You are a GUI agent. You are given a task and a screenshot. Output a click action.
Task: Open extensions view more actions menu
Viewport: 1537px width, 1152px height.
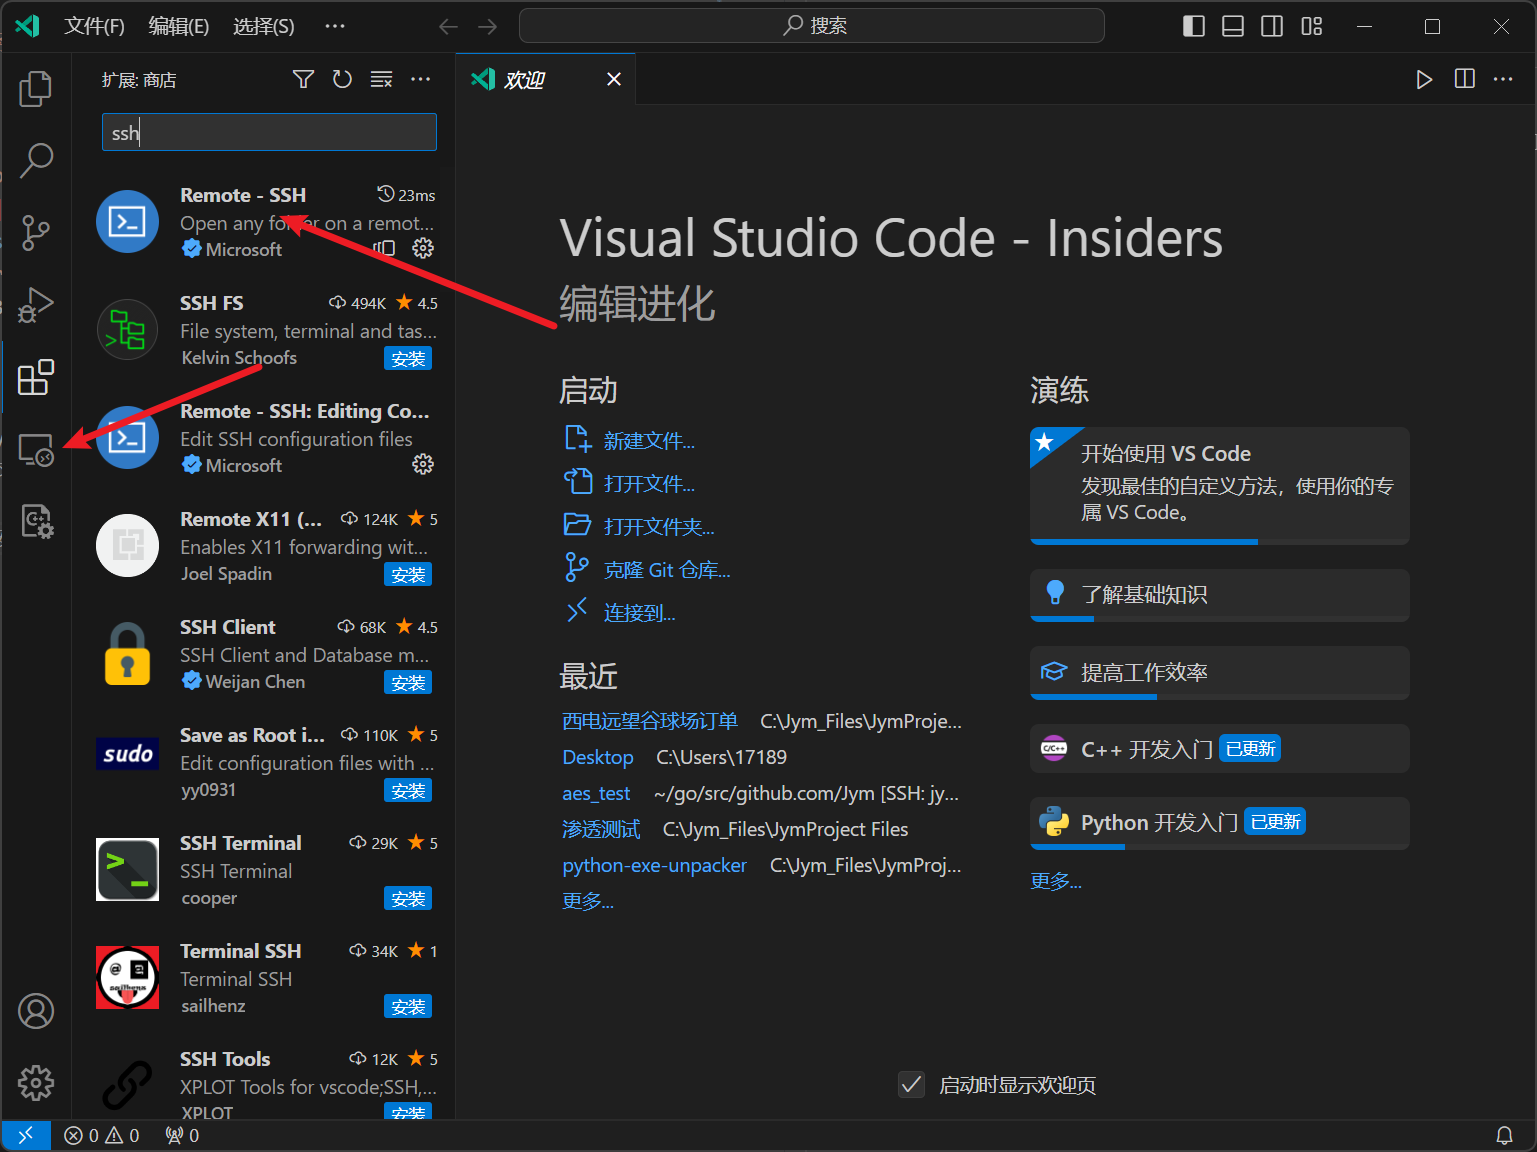(x=421, y=79)
